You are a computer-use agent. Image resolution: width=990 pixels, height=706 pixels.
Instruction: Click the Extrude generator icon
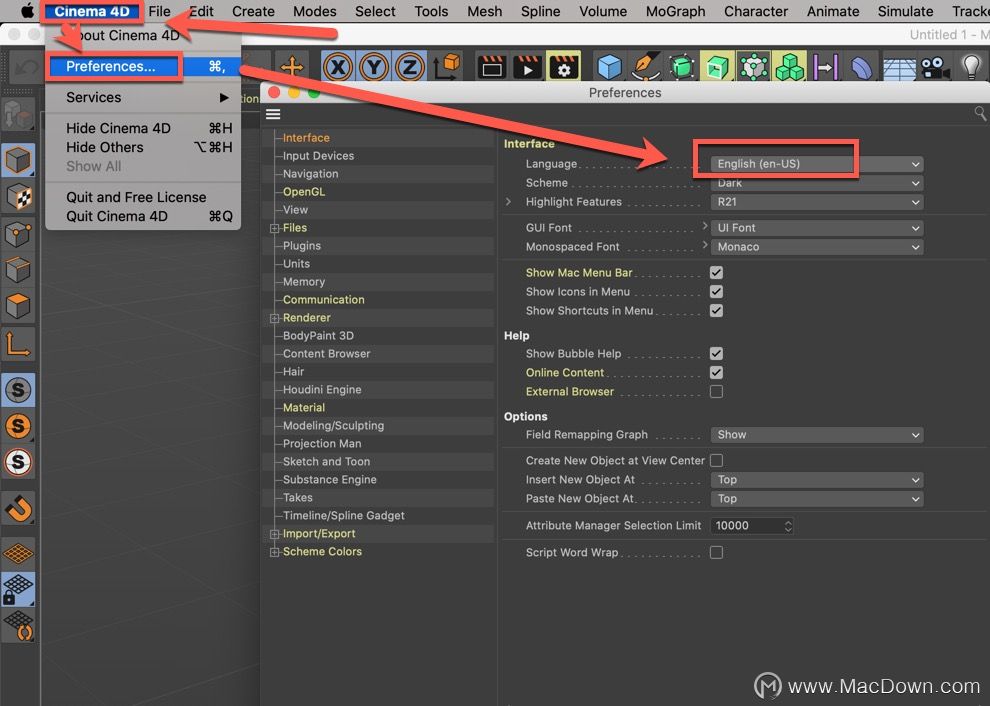pyautogui.click(x=717, y=66)
